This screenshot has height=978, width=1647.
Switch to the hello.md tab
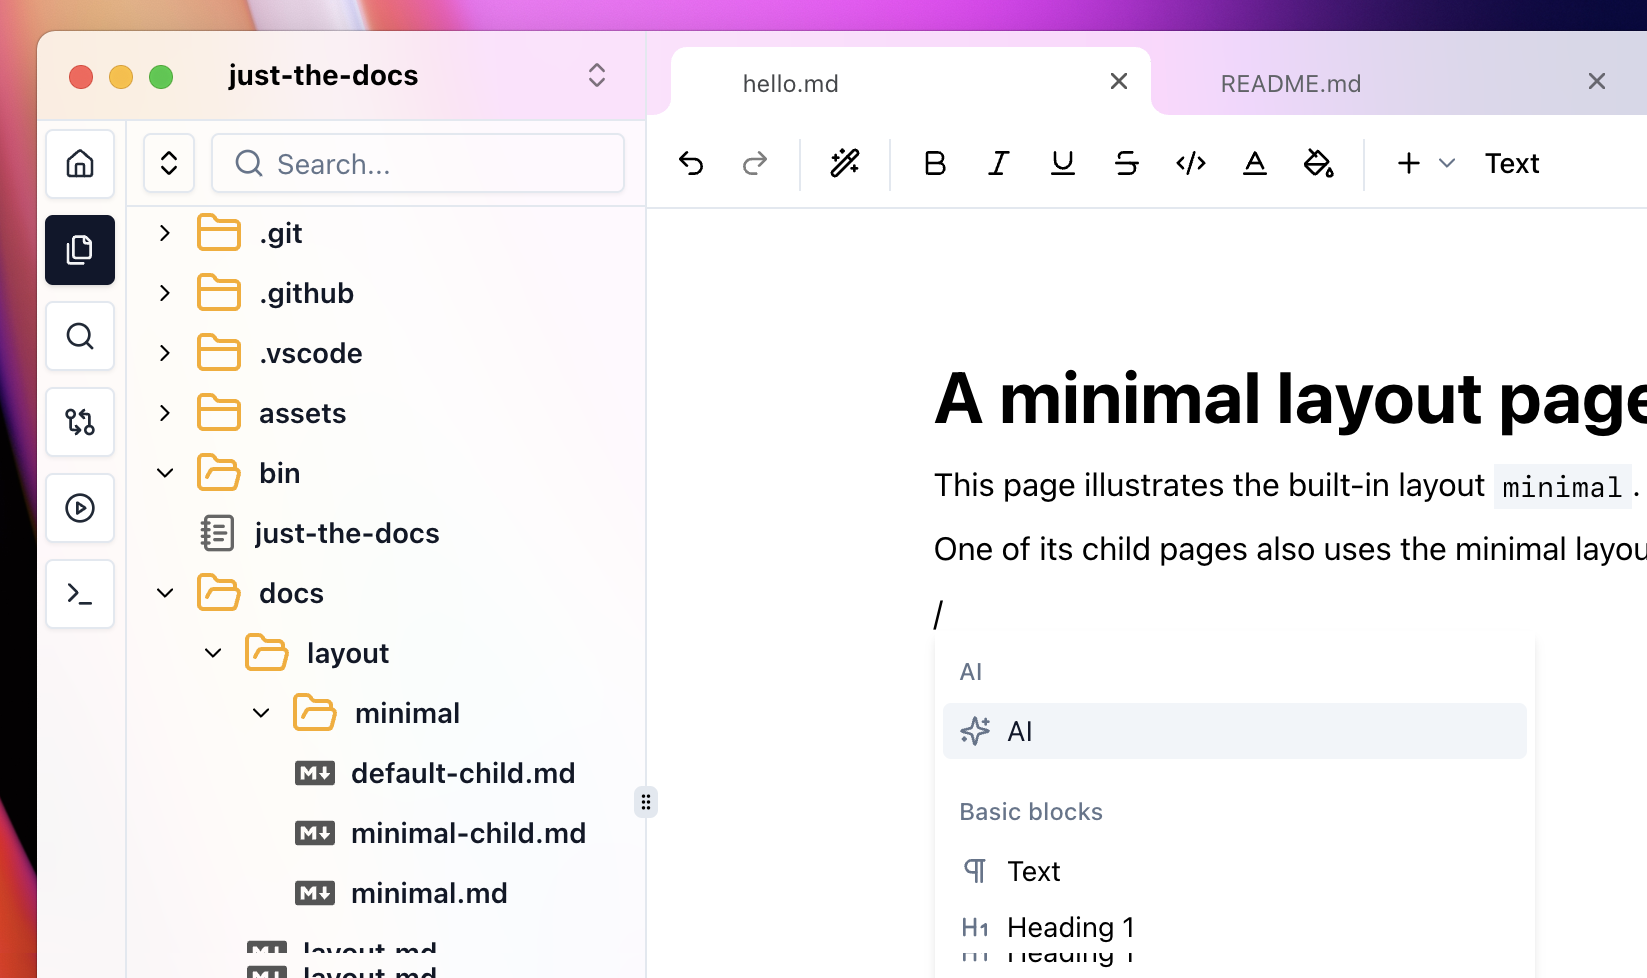790,83
